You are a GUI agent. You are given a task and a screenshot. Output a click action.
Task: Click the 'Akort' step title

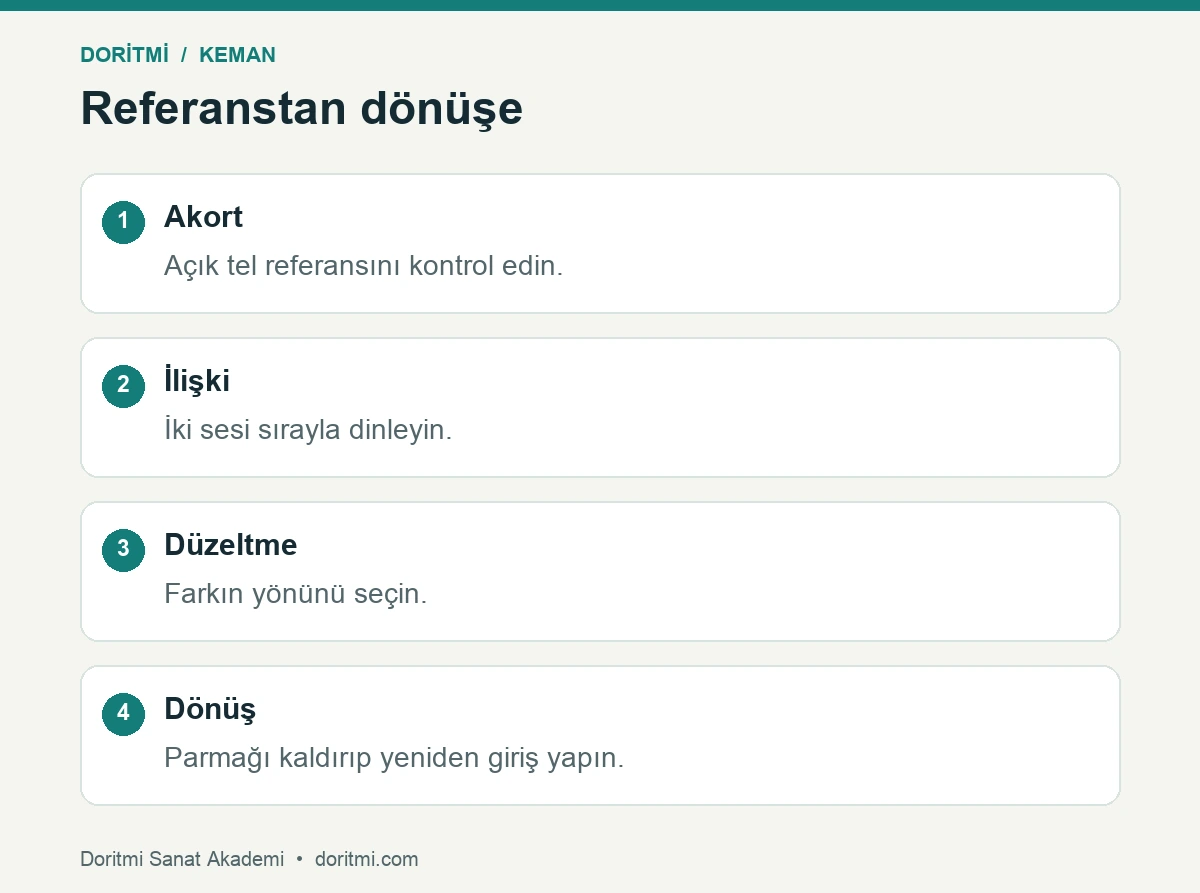point(203,217)
